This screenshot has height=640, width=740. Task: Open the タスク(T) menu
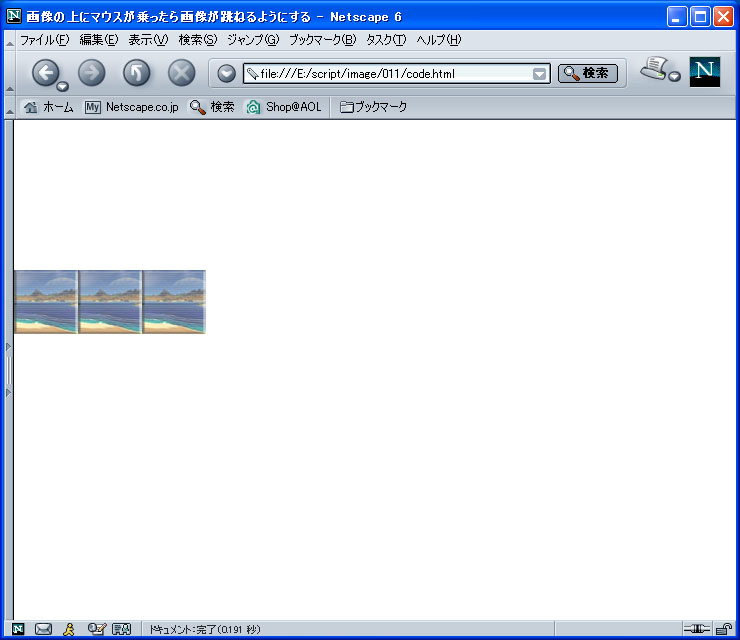[x=386, y=40]
